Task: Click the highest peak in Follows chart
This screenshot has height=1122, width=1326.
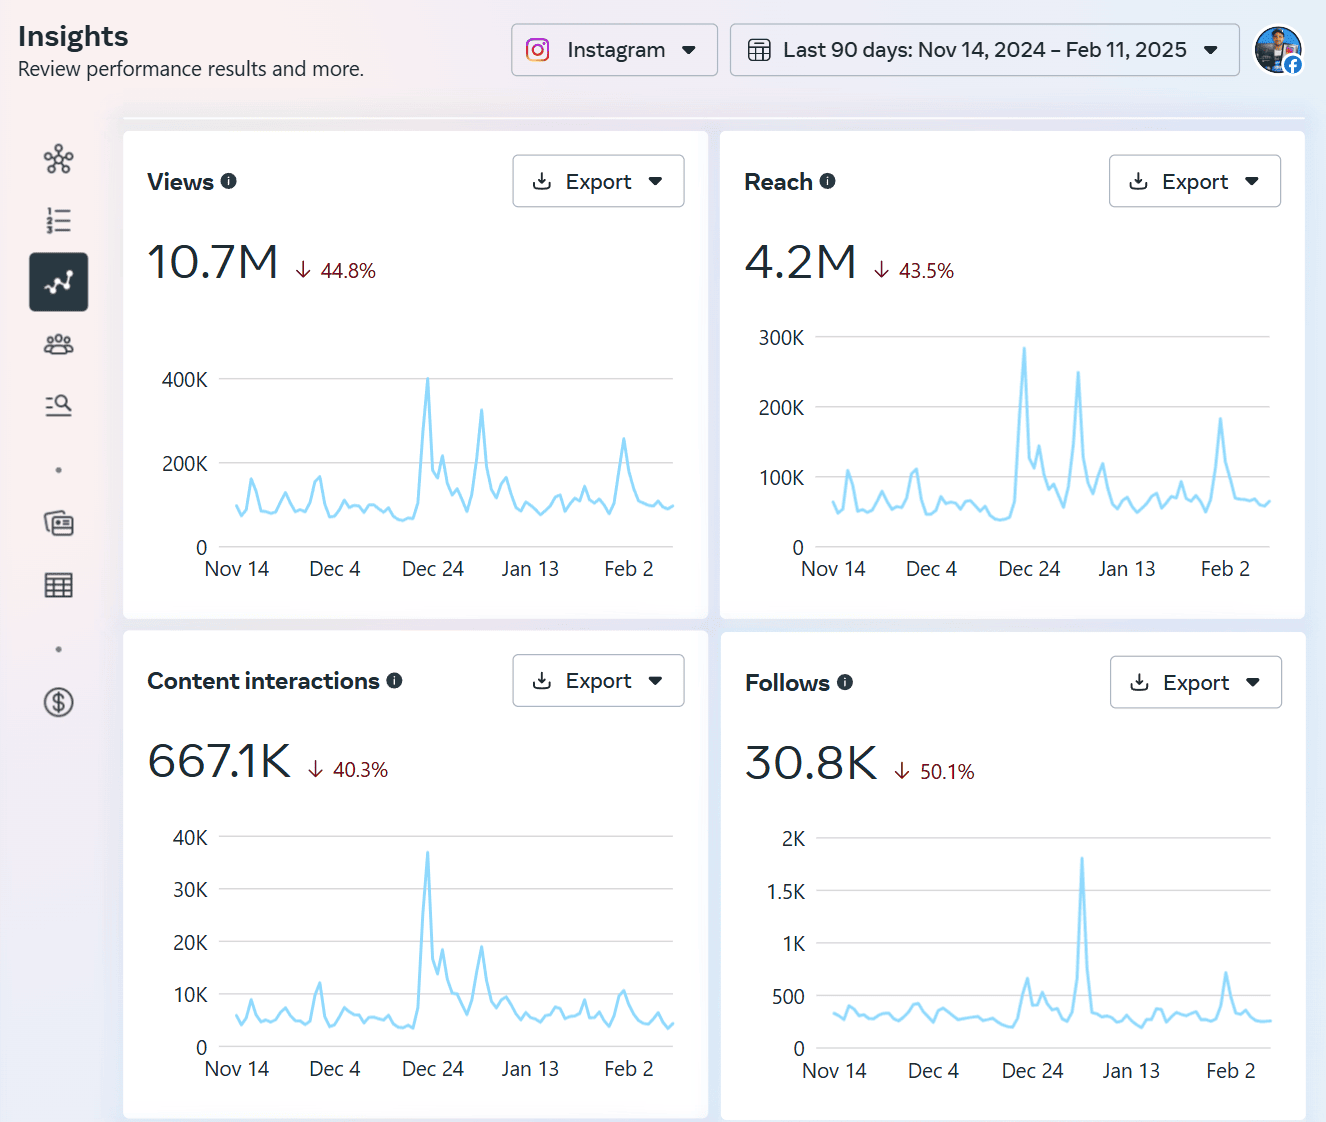Action: [x=1082, y=858]
